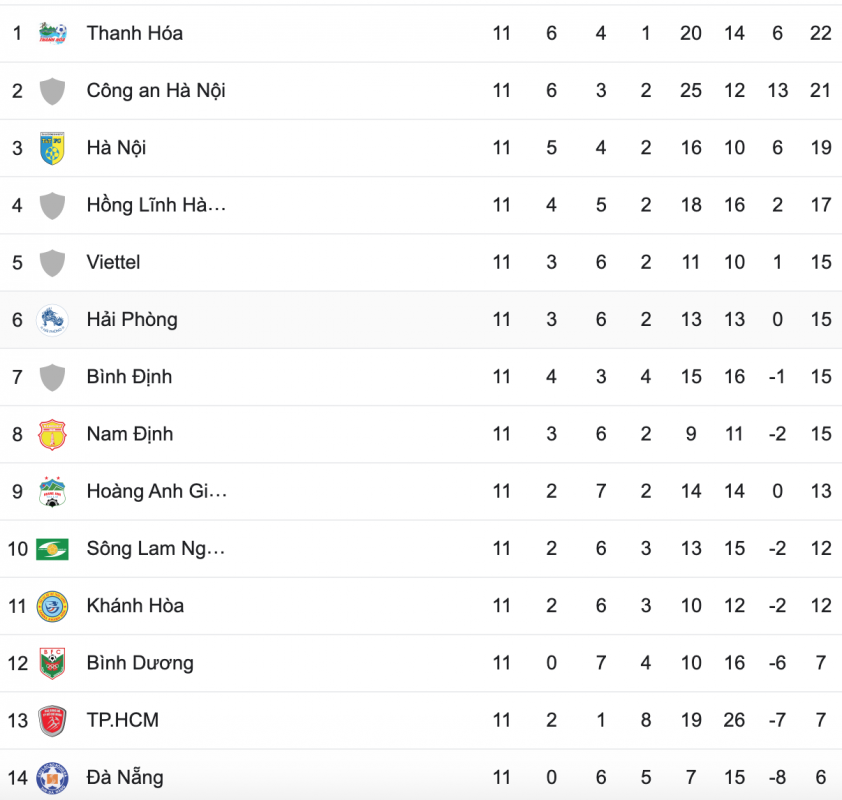Click the Khánh Hòa club logo
Viewport: 842px width, 800px height.
tap(52, 607)
